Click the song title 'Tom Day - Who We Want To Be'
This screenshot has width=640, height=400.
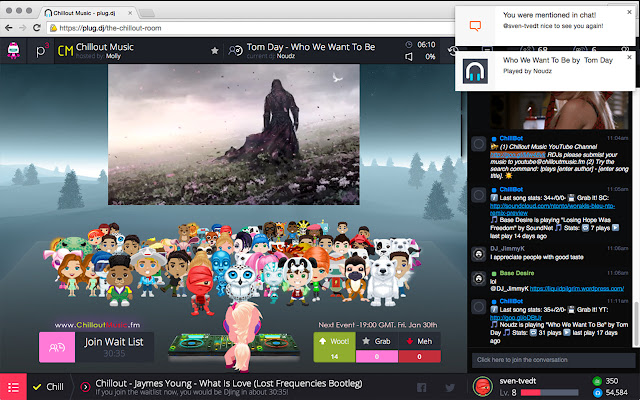(x=311, y=47)
